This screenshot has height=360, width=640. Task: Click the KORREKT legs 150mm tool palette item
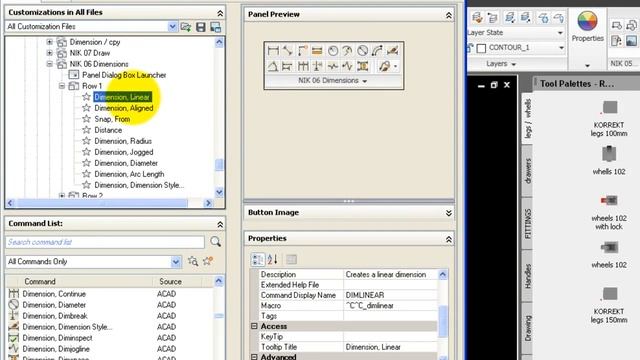[609, 305]
